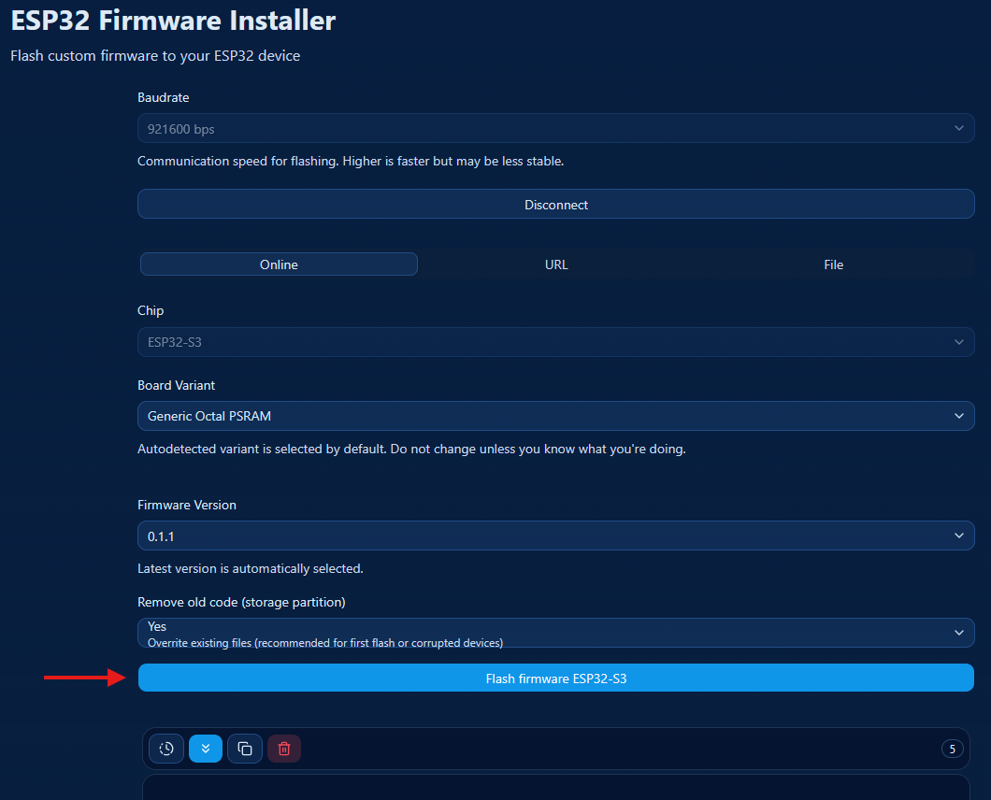Click the 'Latest version is automatically selected.' text
Screen dimensions: 991x800
pyautogui.click(x=250, y=569)
